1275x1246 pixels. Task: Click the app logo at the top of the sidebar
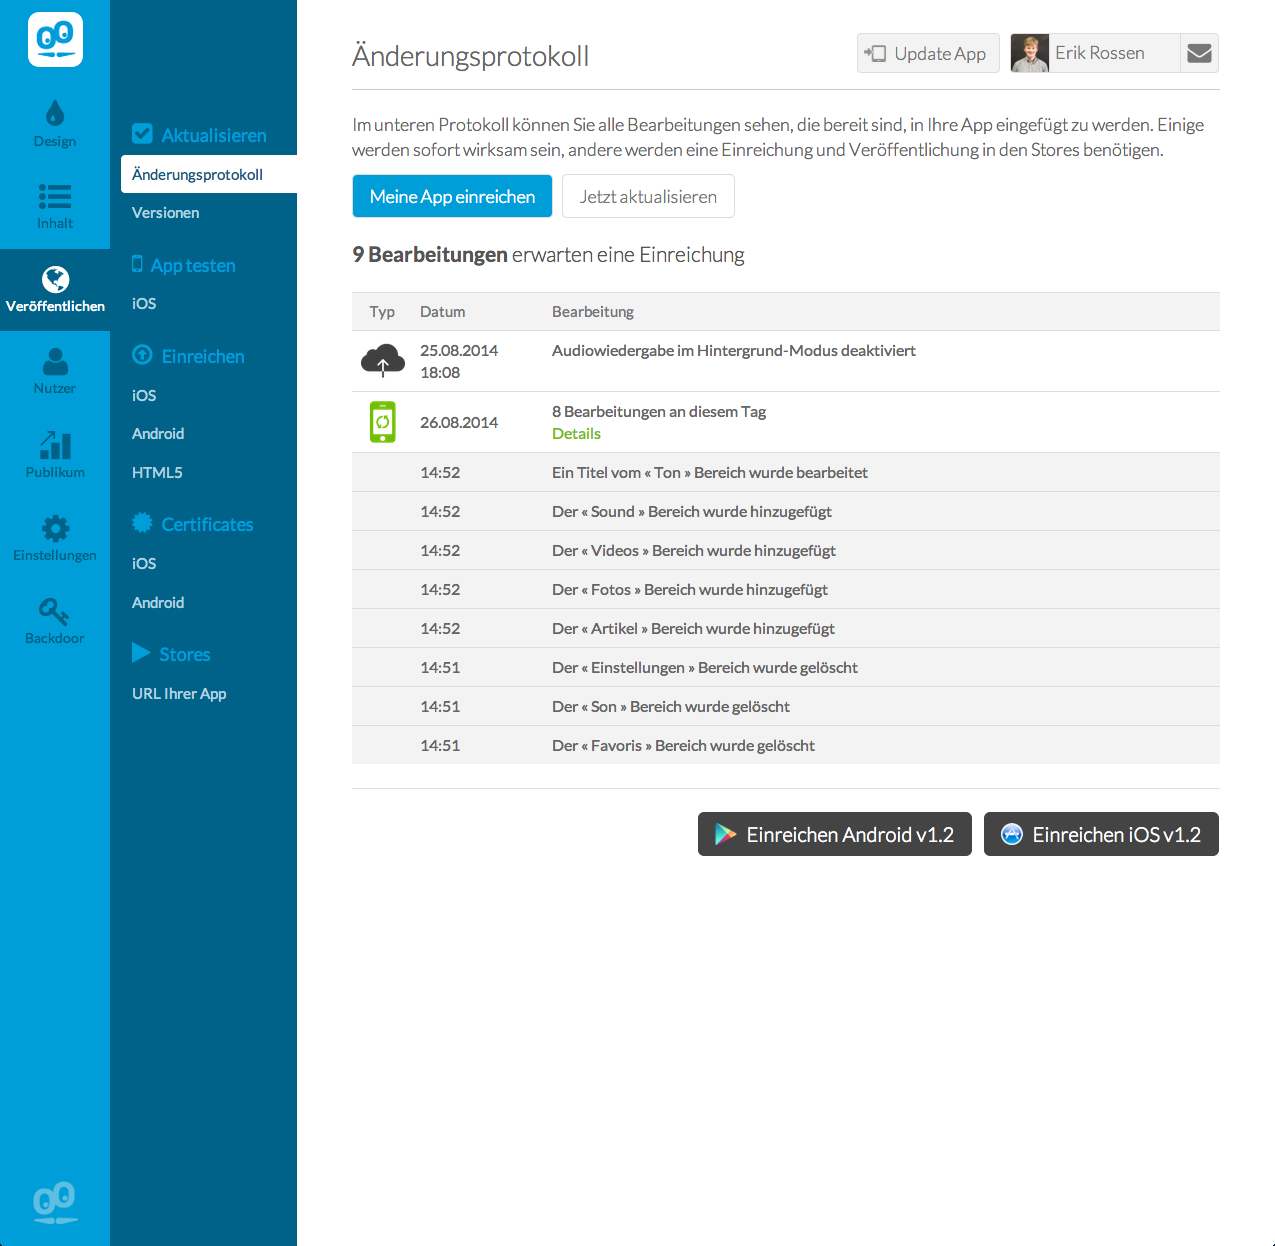(x=55, y=40)
